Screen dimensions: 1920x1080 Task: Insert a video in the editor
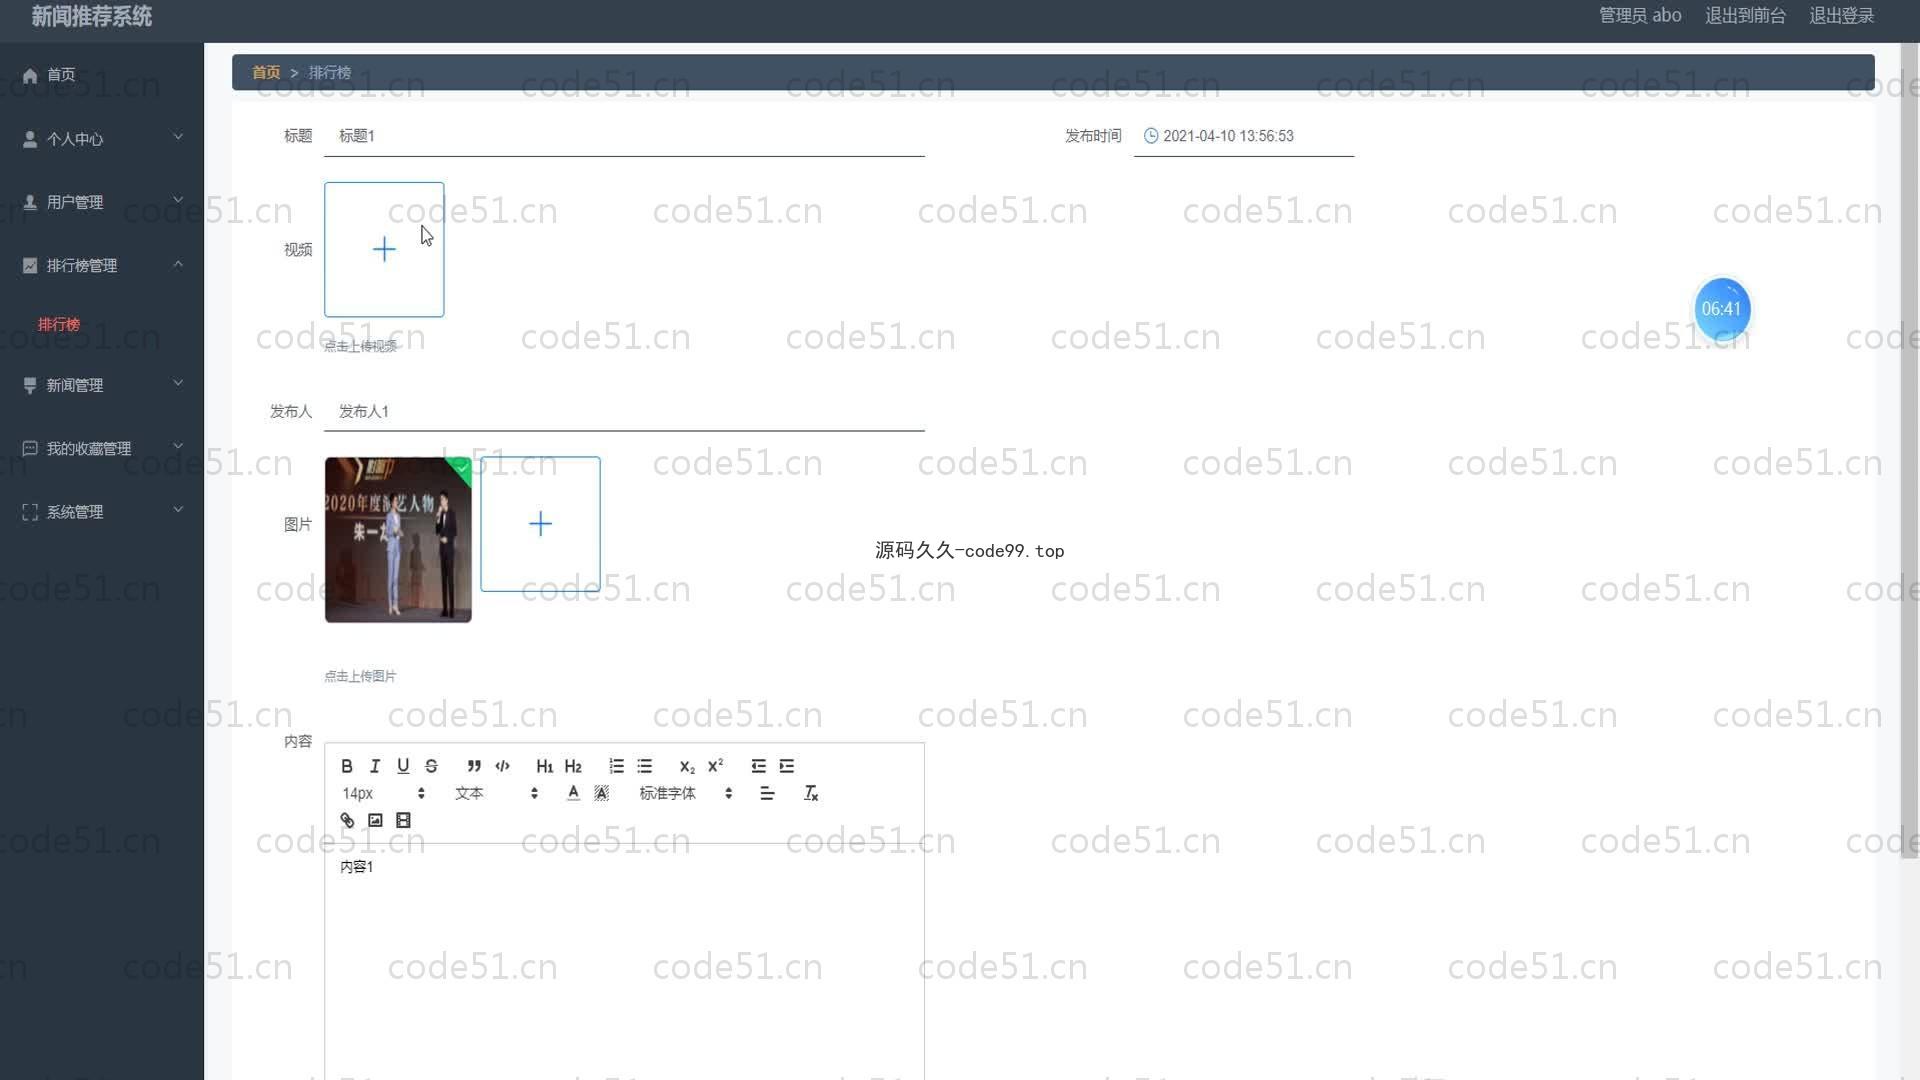click(x=403, y=820)
